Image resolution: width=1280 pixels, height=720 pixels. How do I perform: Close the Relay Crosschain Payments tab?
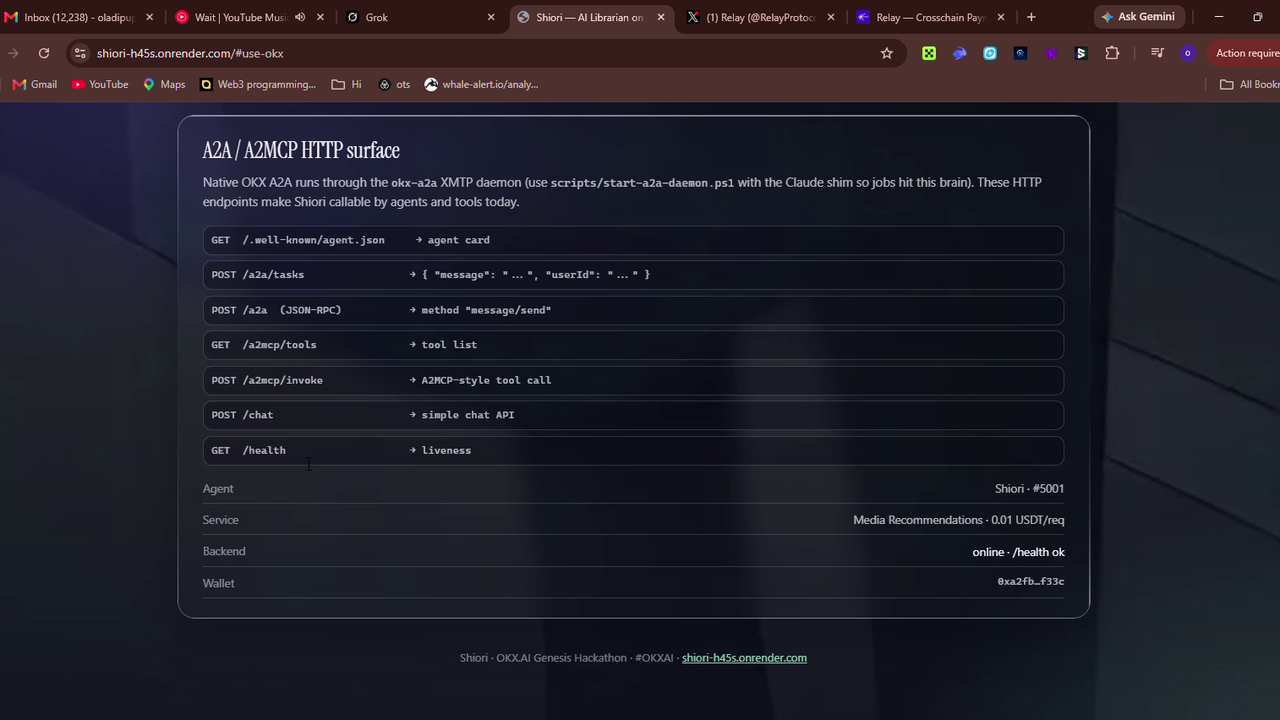1002,17
